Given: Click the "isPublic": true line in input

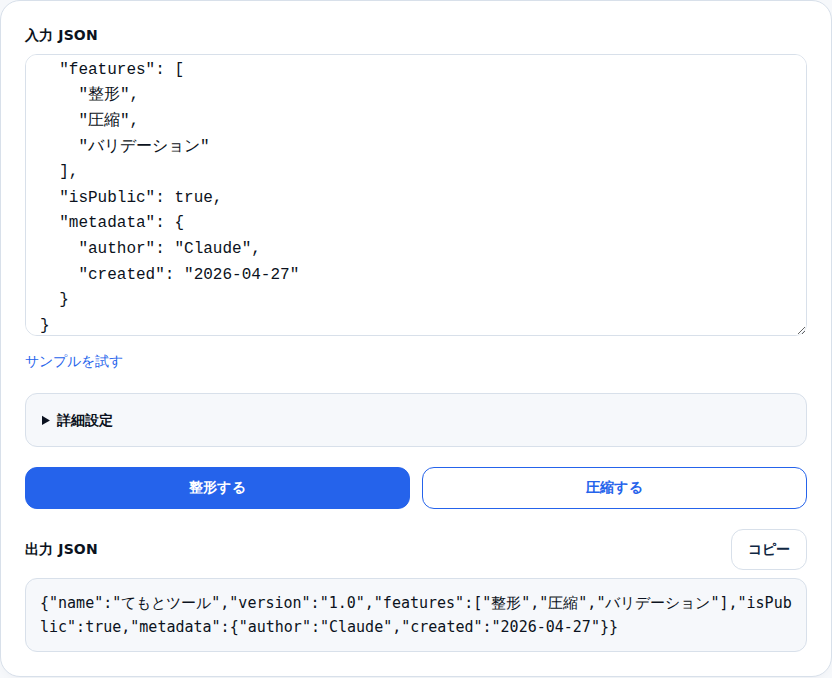Looking at the screenshot, I should tap(140, 197).
